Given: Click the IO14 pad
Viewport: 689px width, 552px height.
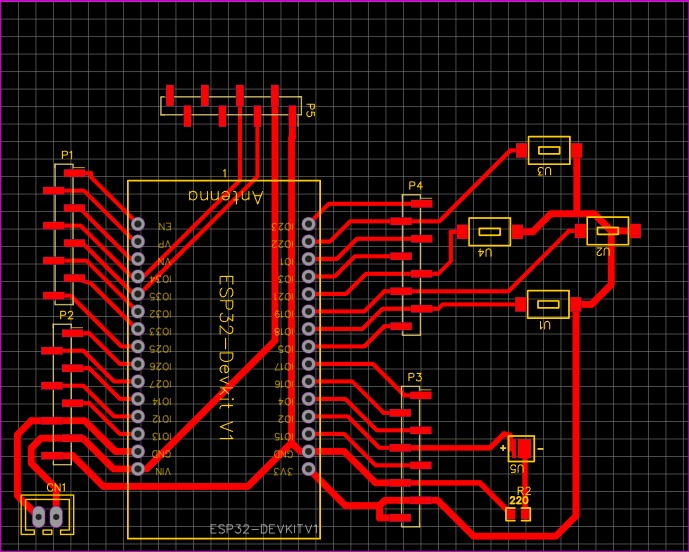Looking at the screenshot, I should [138, 399].
